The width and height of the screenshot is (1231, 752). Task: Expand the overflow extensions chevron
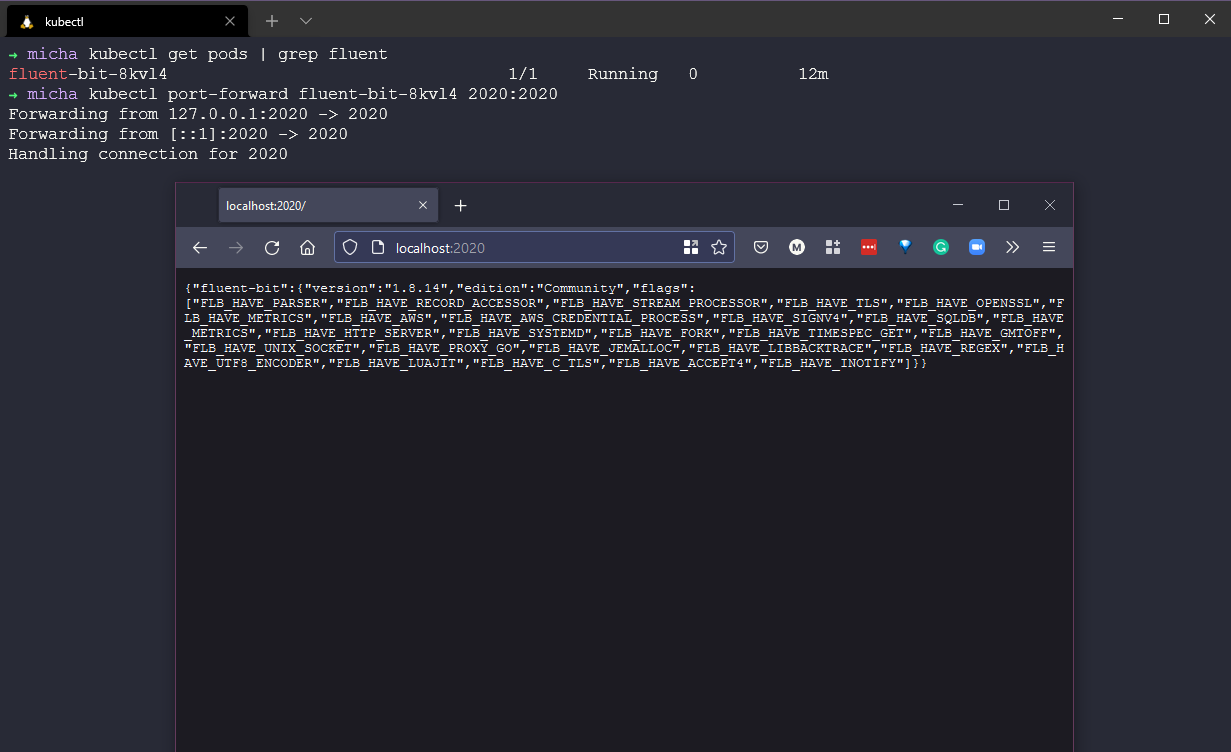coord(1012,248)
